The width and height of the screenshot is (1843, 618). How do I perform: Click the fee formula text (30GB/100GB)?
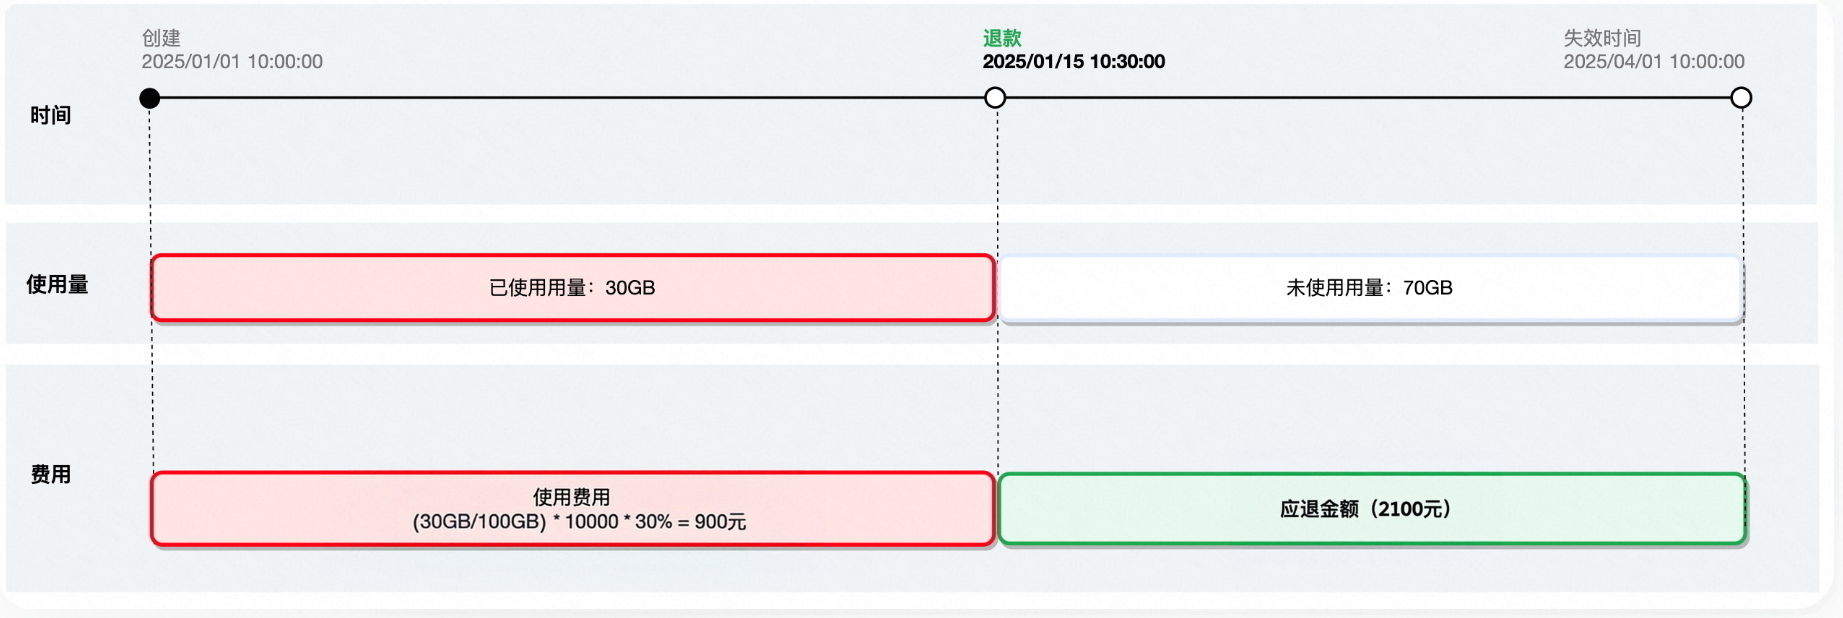tap(579, 522)
